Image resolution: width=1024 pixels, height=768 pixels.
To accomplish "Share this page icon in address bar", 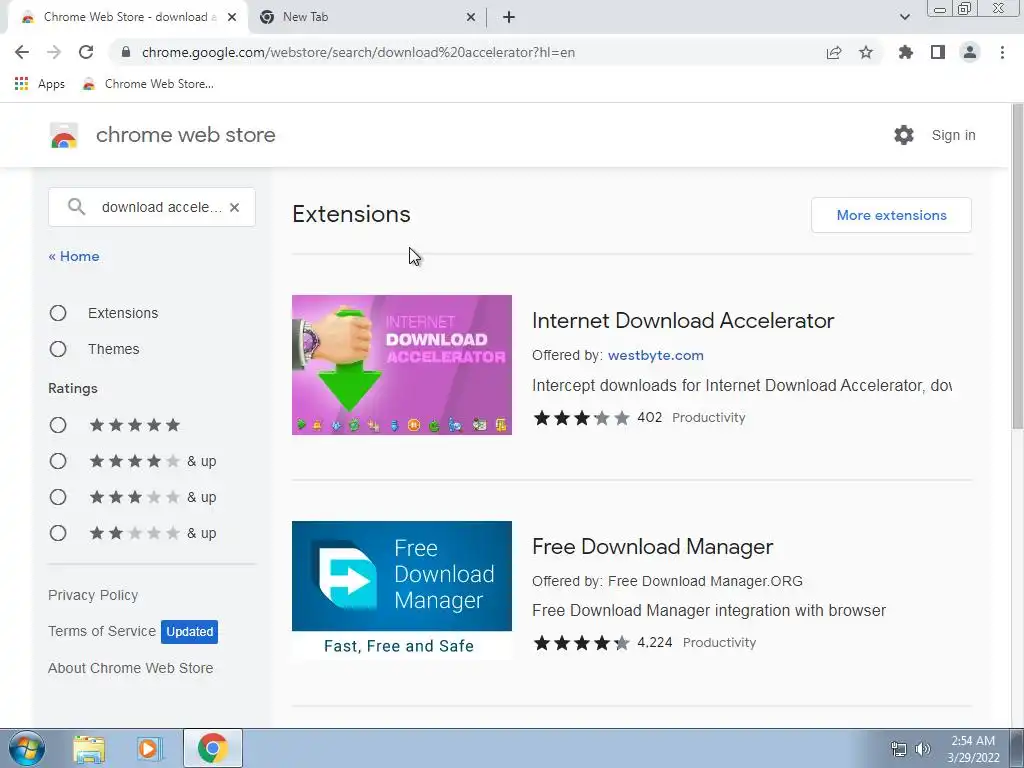I will coord(833,52).
